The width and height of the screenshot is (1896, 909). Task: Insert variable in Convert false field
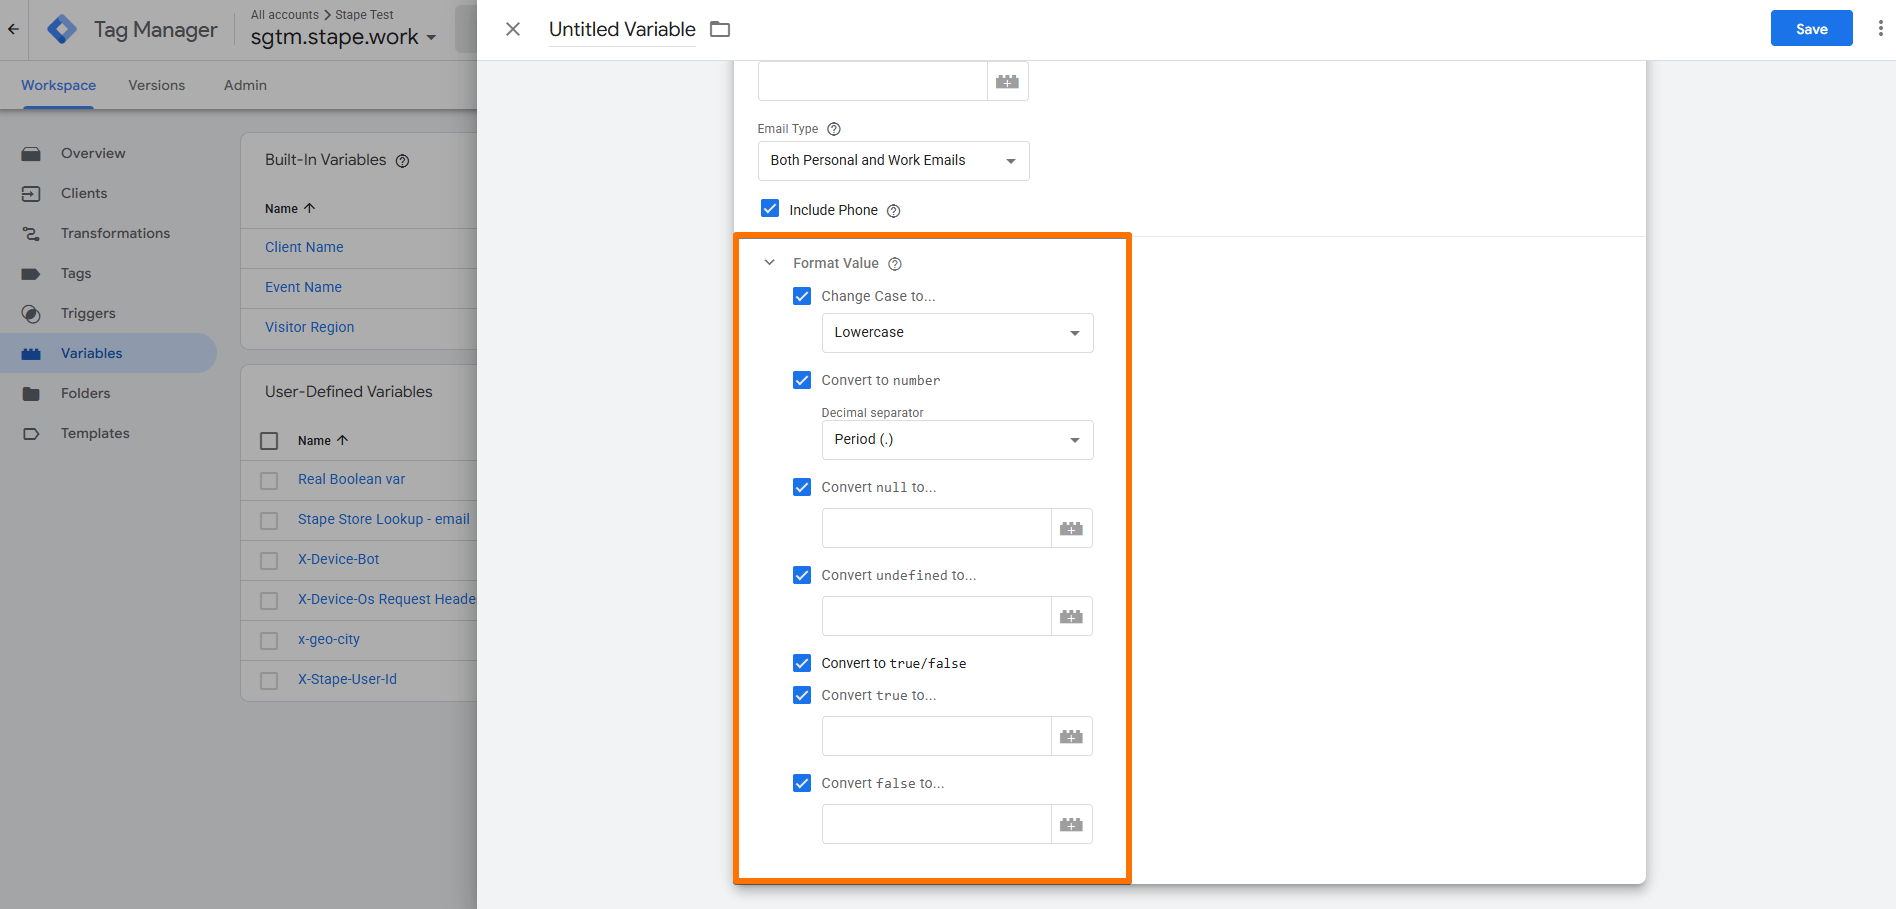[x=1071, y=824]
